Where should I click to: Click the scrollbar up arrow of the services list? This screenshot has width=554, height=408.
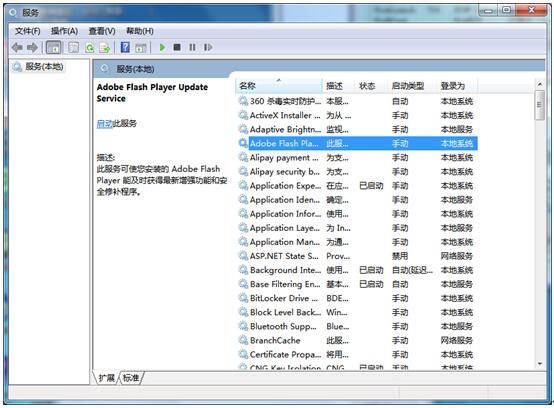point(540,84)
